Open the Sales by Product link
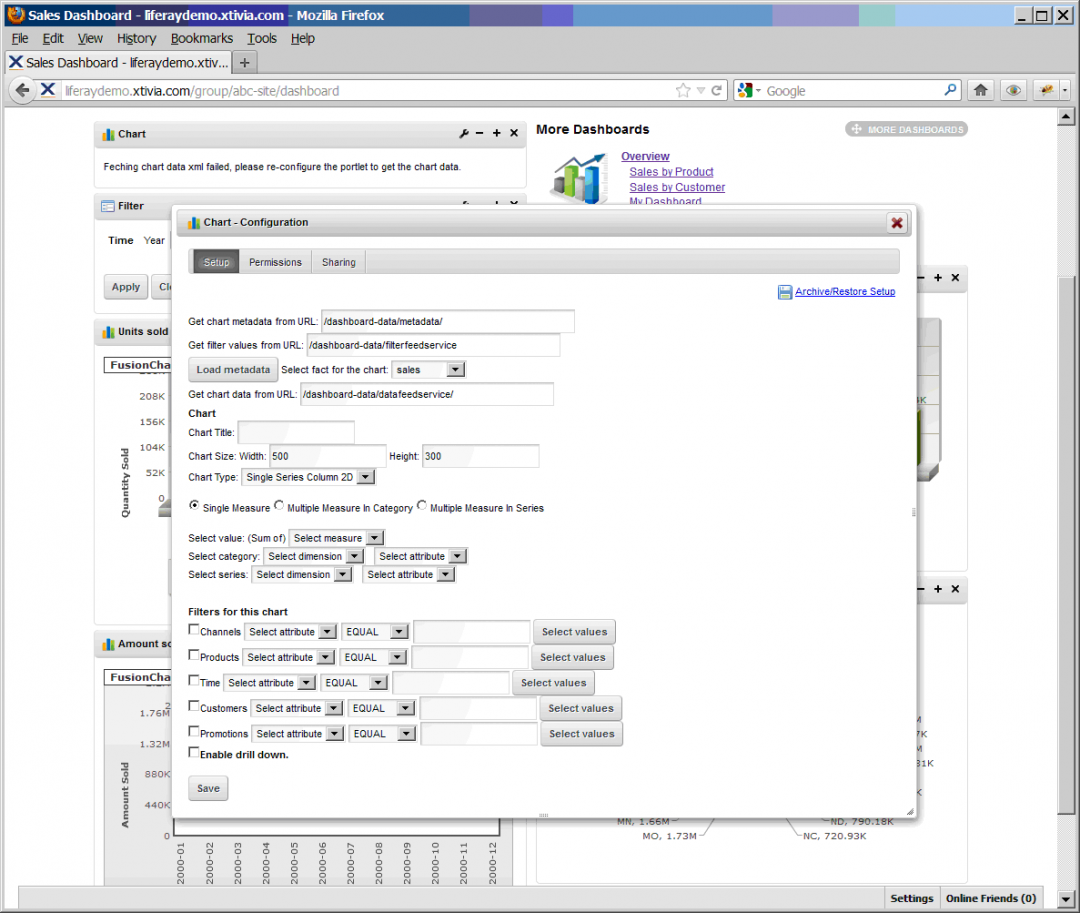1080x913 pixels. click(x=671, y=171)
